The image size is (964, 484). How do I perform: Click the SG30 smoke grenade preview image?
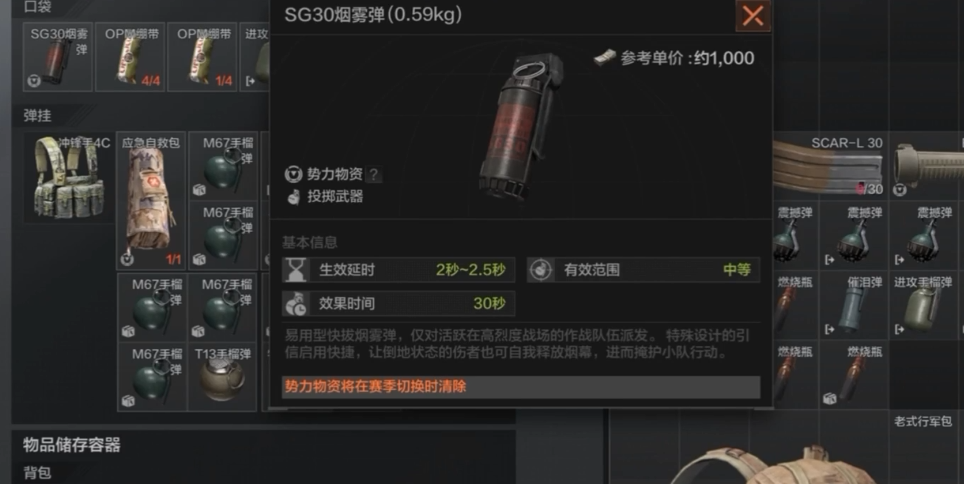pos(521,127)
